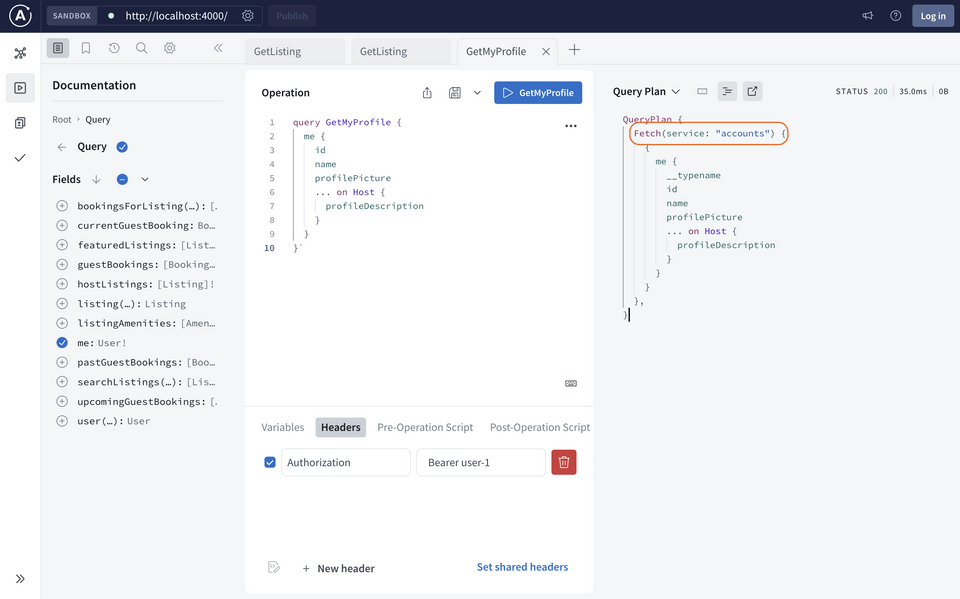Screen dimensions: 960x599
Task: Delete the Authorization header with trash icon
Action: (x=564, y=462)
